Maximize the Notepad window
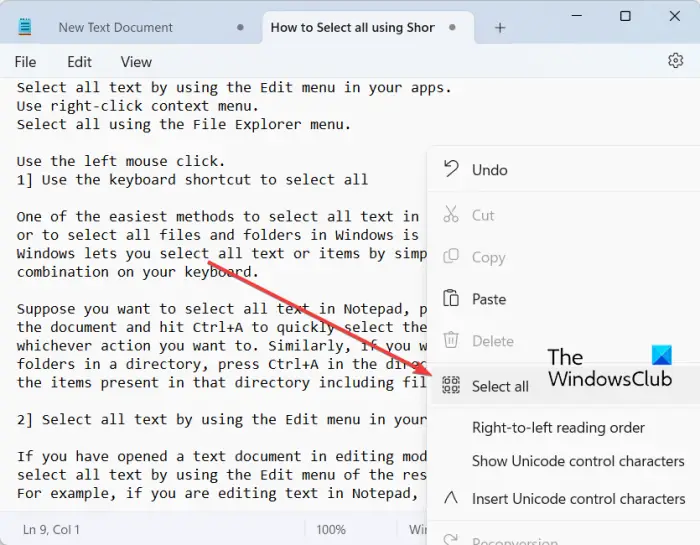Viewport: 700px width, 545px height. pos(625,16)
